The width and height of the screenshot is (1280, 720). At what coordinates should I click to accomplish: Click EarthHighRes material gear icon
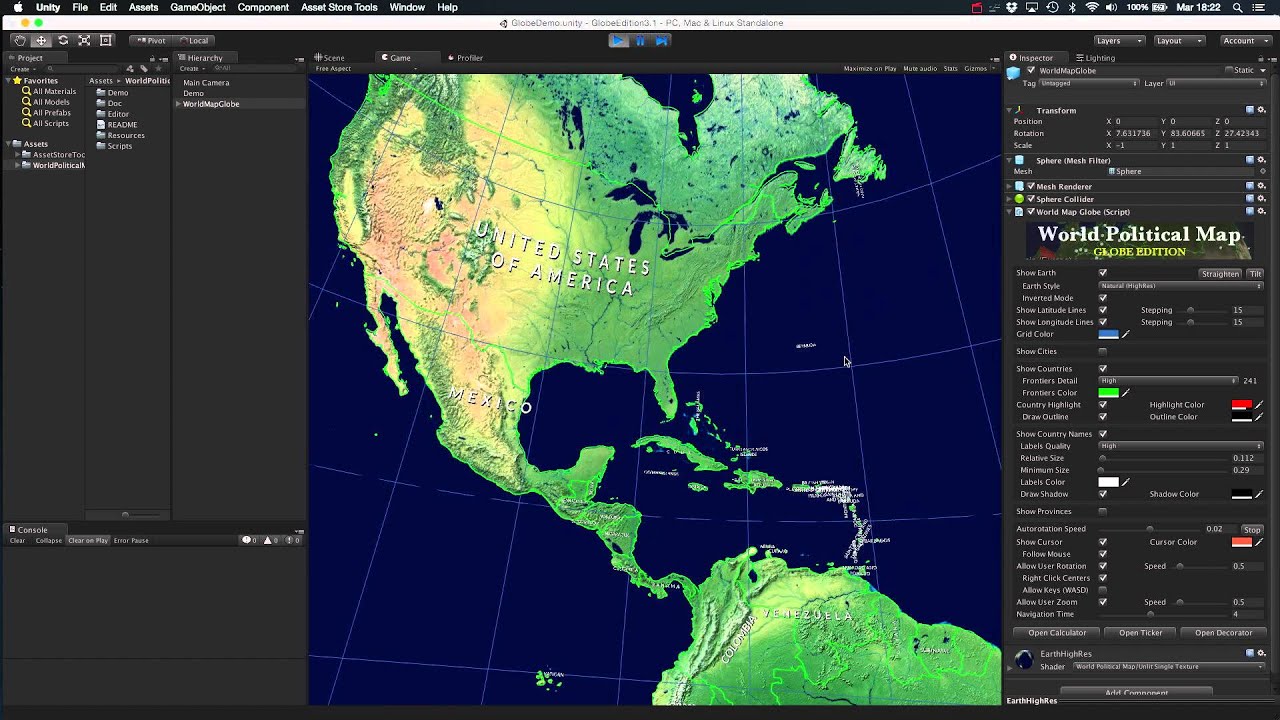click(x=1262, y=653)
